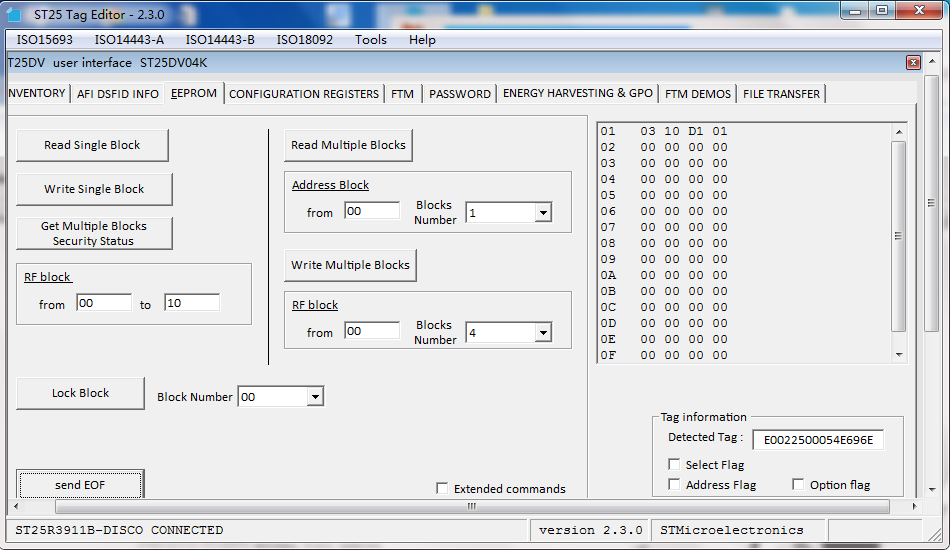
Task: Click the horizontal scrollbar thumb at bottom
Action: coord(472,506)
